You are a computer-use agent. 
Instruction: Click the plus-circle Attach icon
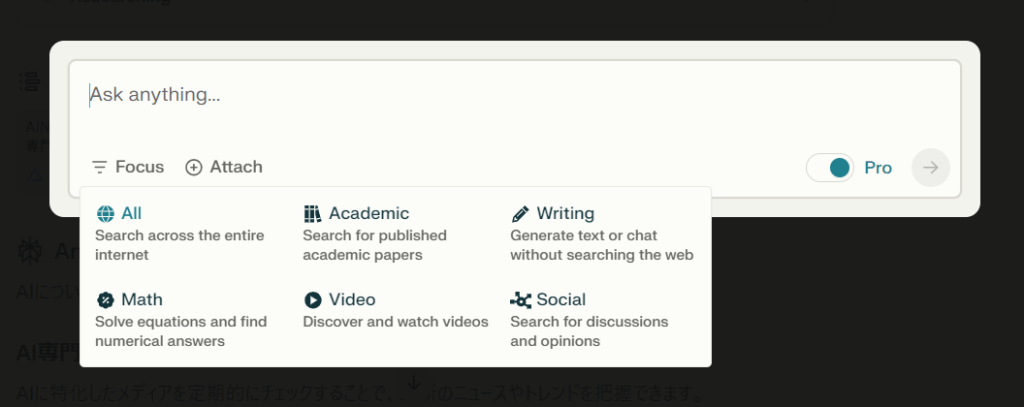[194, 167]
